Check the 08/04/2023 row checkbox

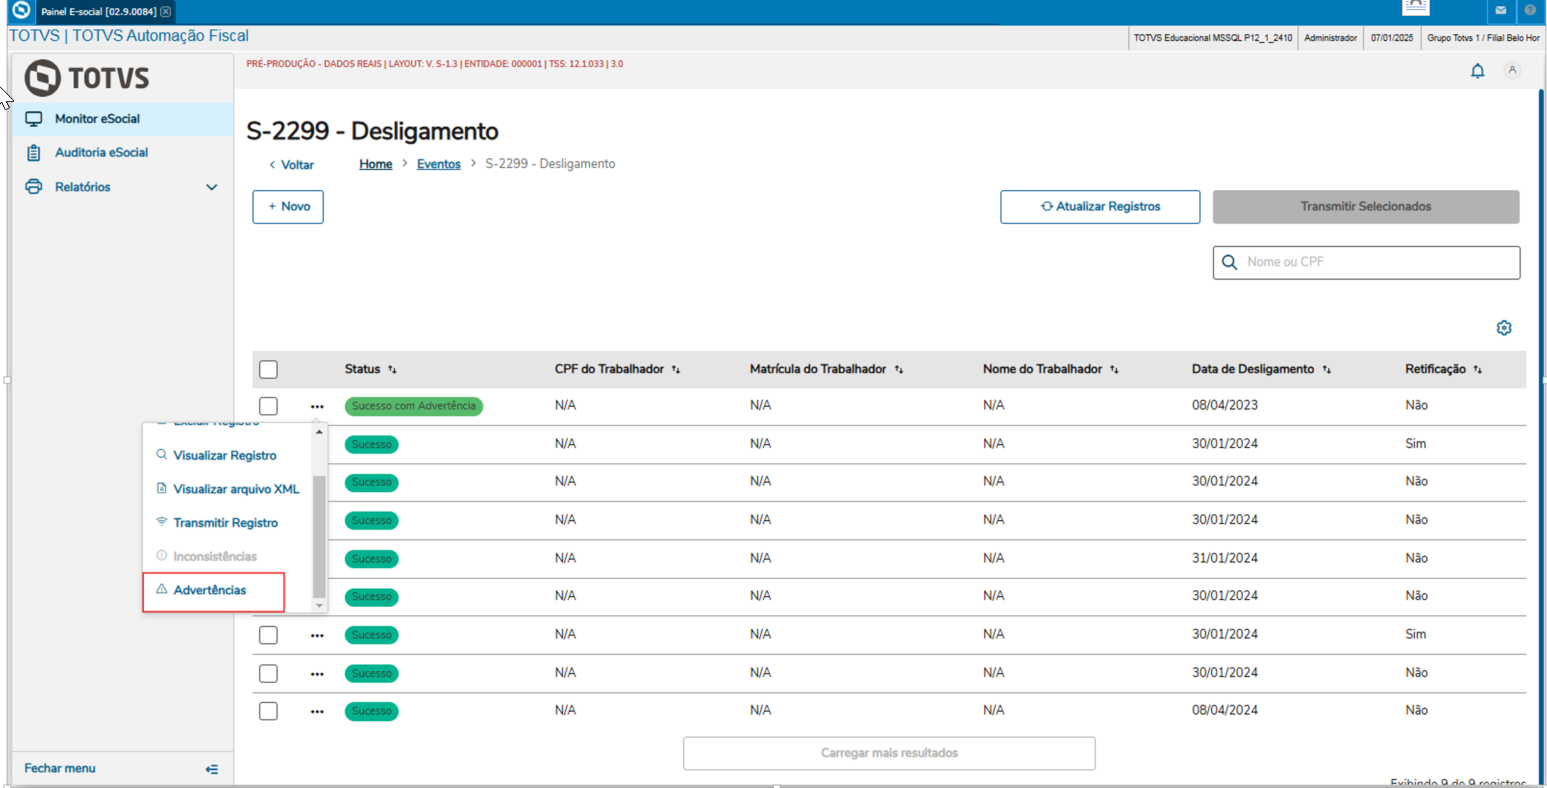coord(268,406)
